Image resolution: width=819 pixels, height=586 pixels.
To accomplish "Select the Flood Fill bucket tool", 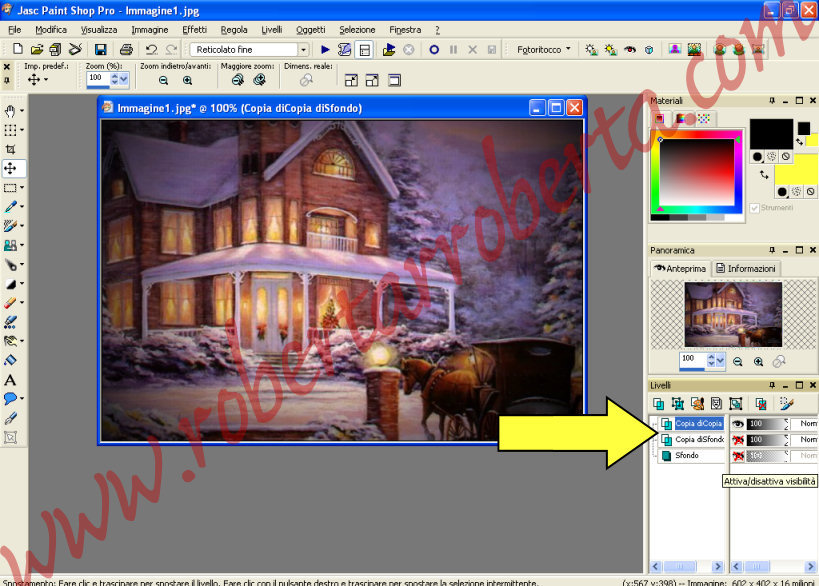I will (x=10, y=360).
